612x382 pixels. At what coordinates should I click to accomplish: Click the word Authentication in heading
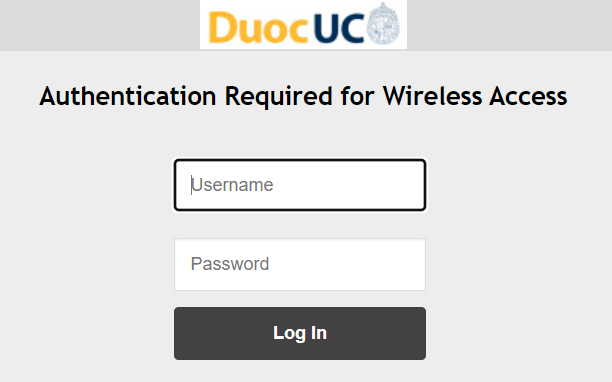[x=128, y=96]
